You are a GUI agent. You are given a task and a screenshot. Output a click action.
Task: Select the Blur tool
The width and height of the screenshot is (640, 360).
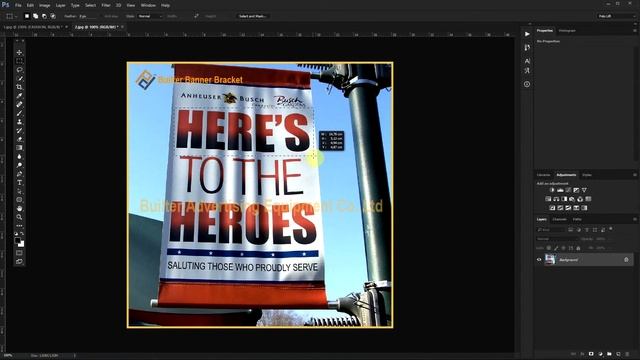coord(19,156)
